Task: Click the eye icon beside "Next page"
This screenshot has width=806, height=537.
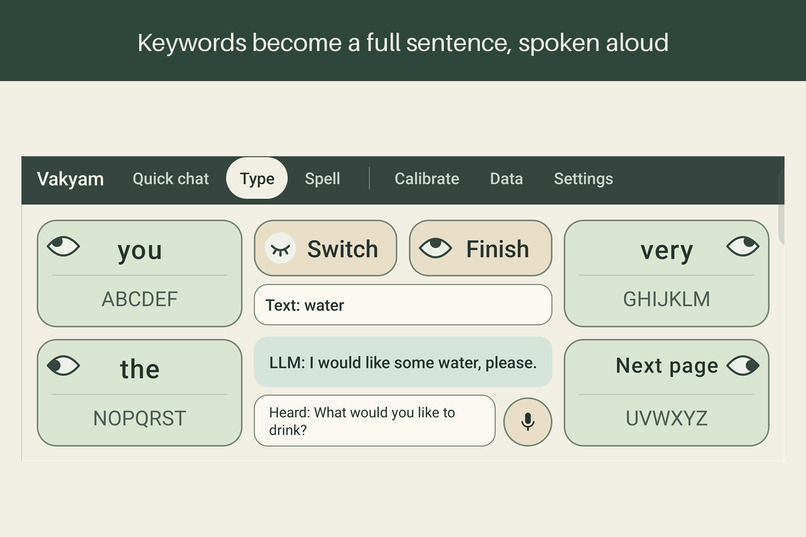Action: 743,366
